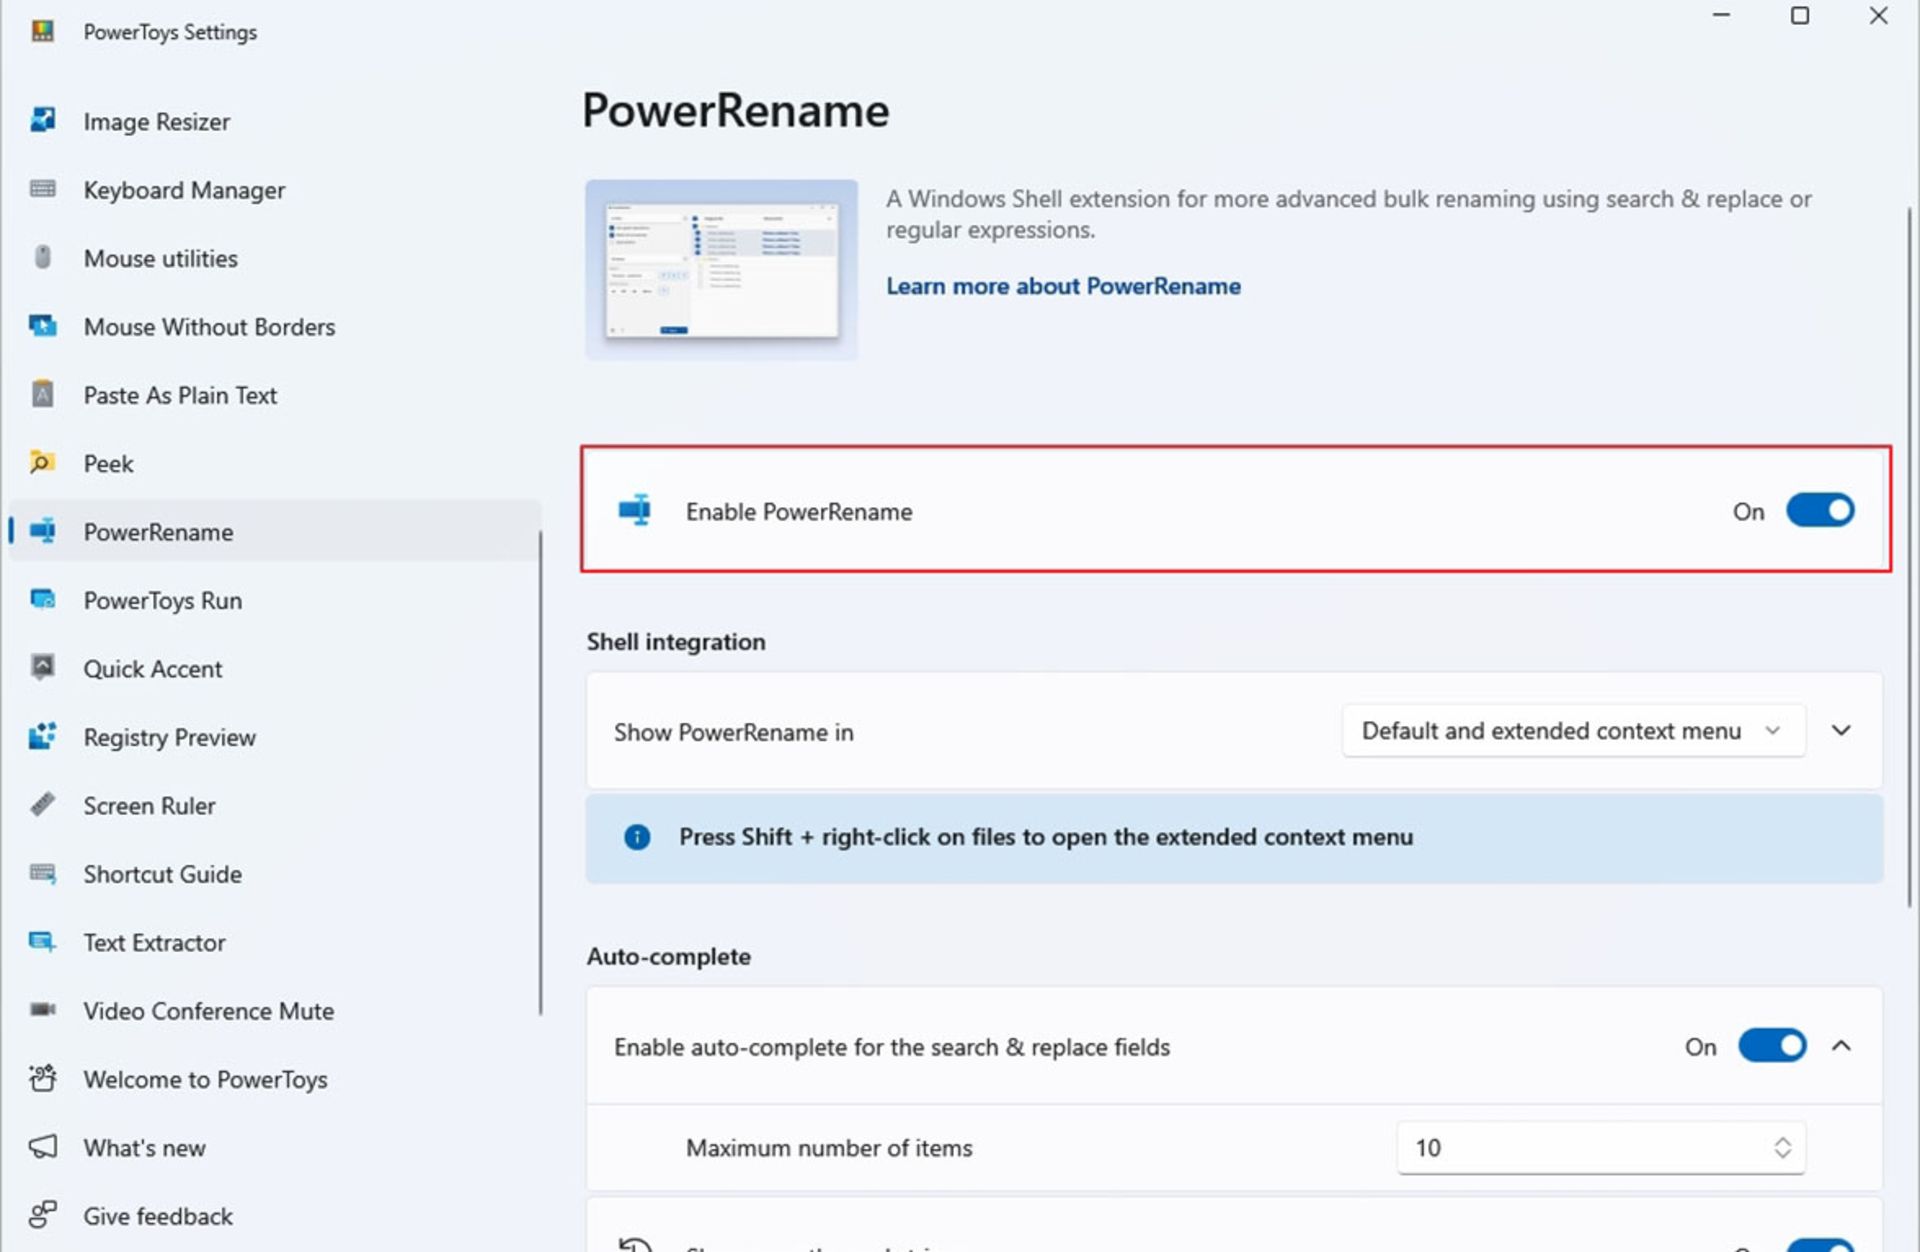This screenshot has height=1252, width=1920.
Task: Click the Quick Accent icon
Action: (42, 667)
